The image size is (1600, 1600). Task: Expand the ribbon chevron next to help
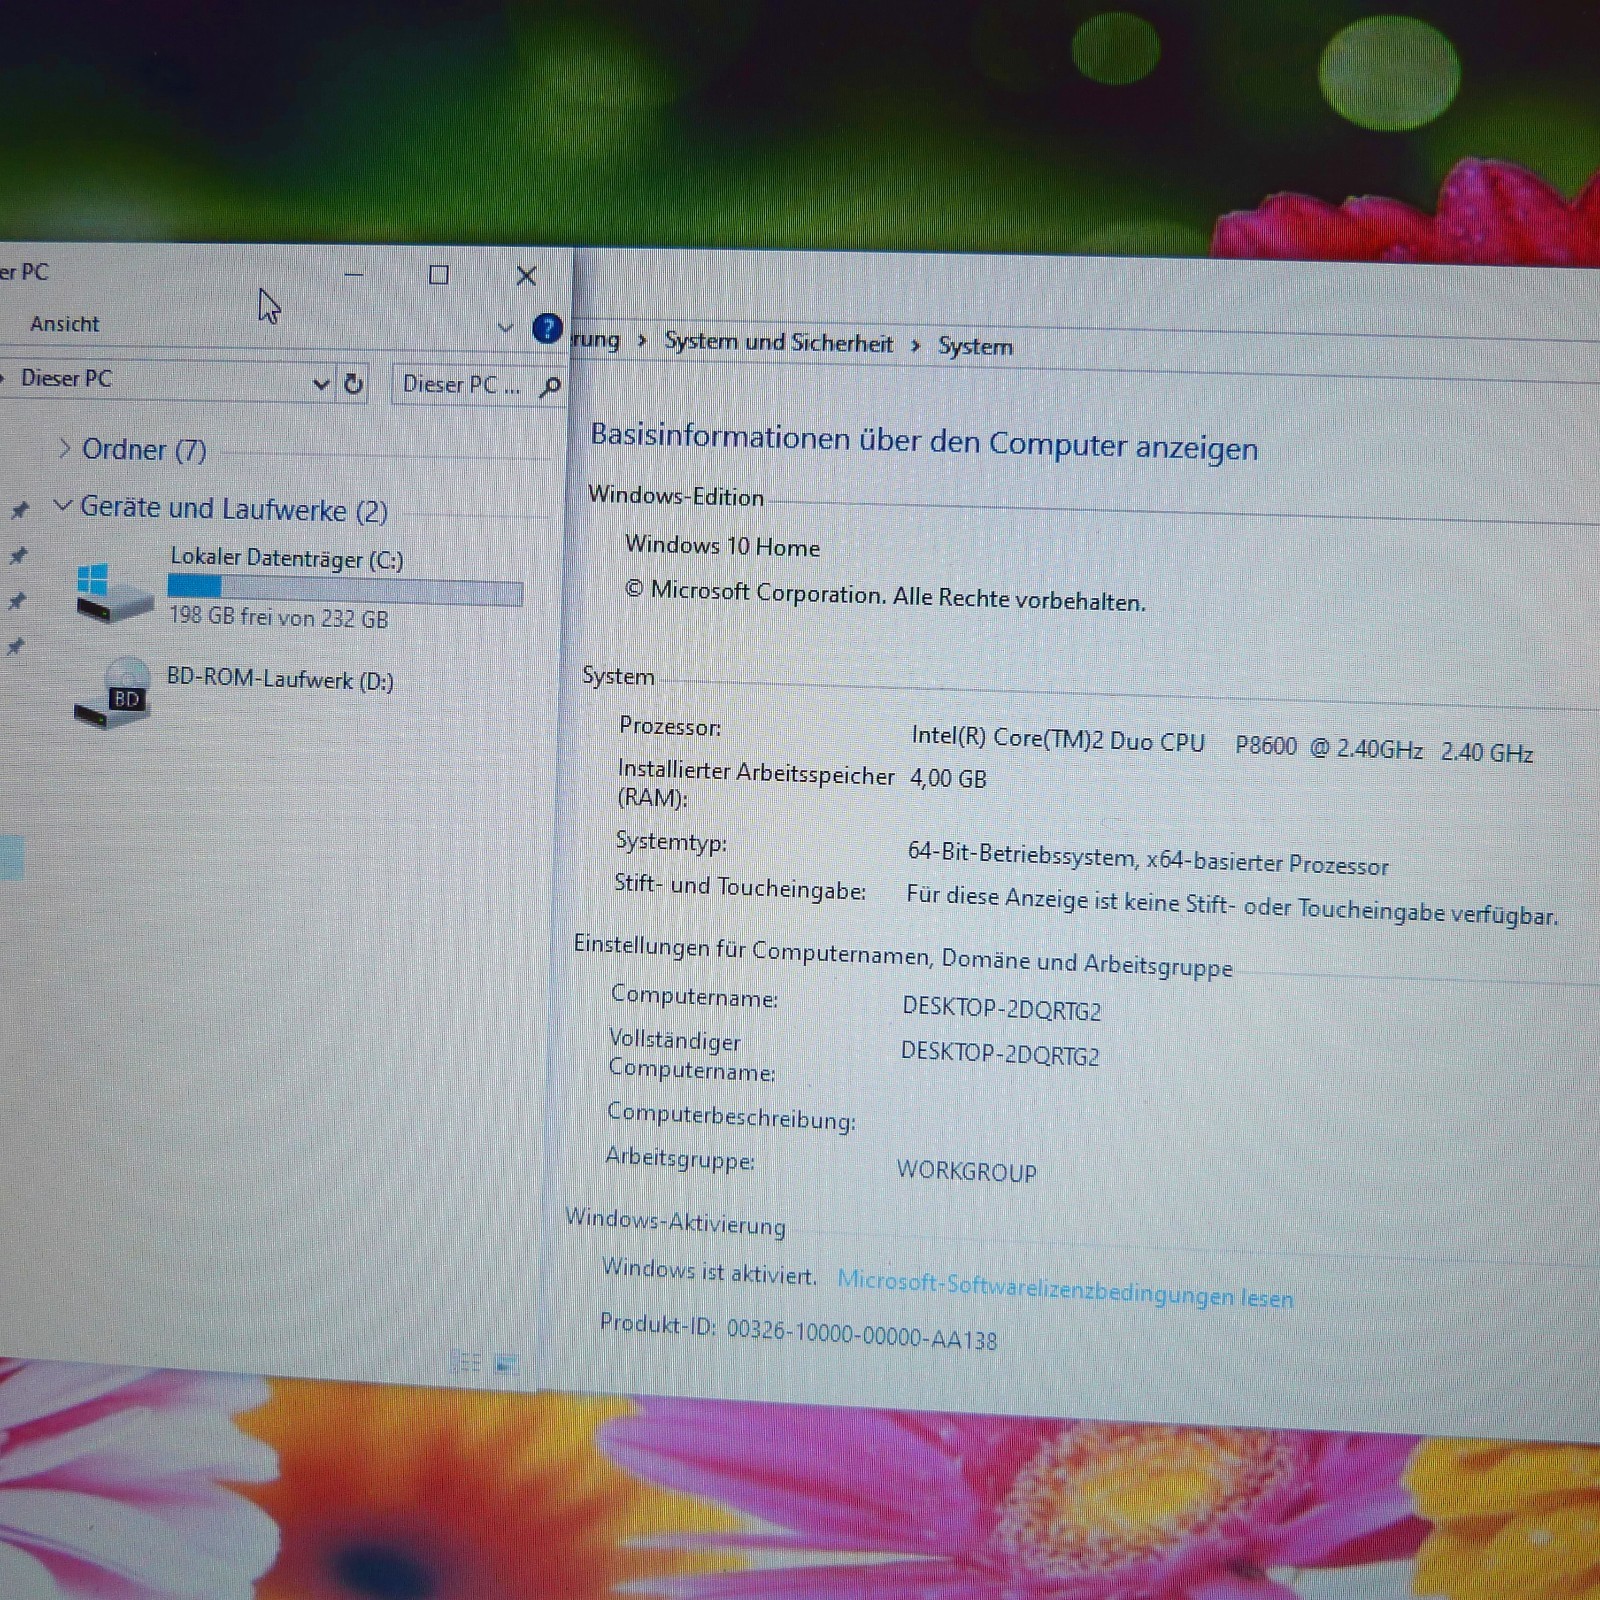point(505,327)
